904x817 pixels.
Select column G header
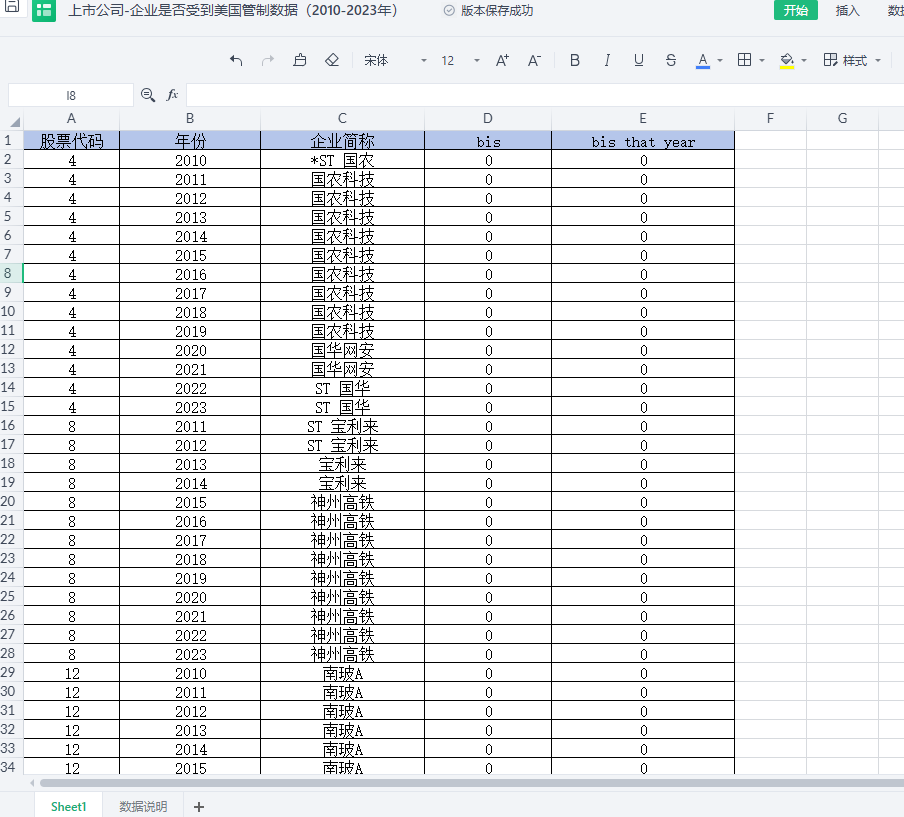coord(842,118)
